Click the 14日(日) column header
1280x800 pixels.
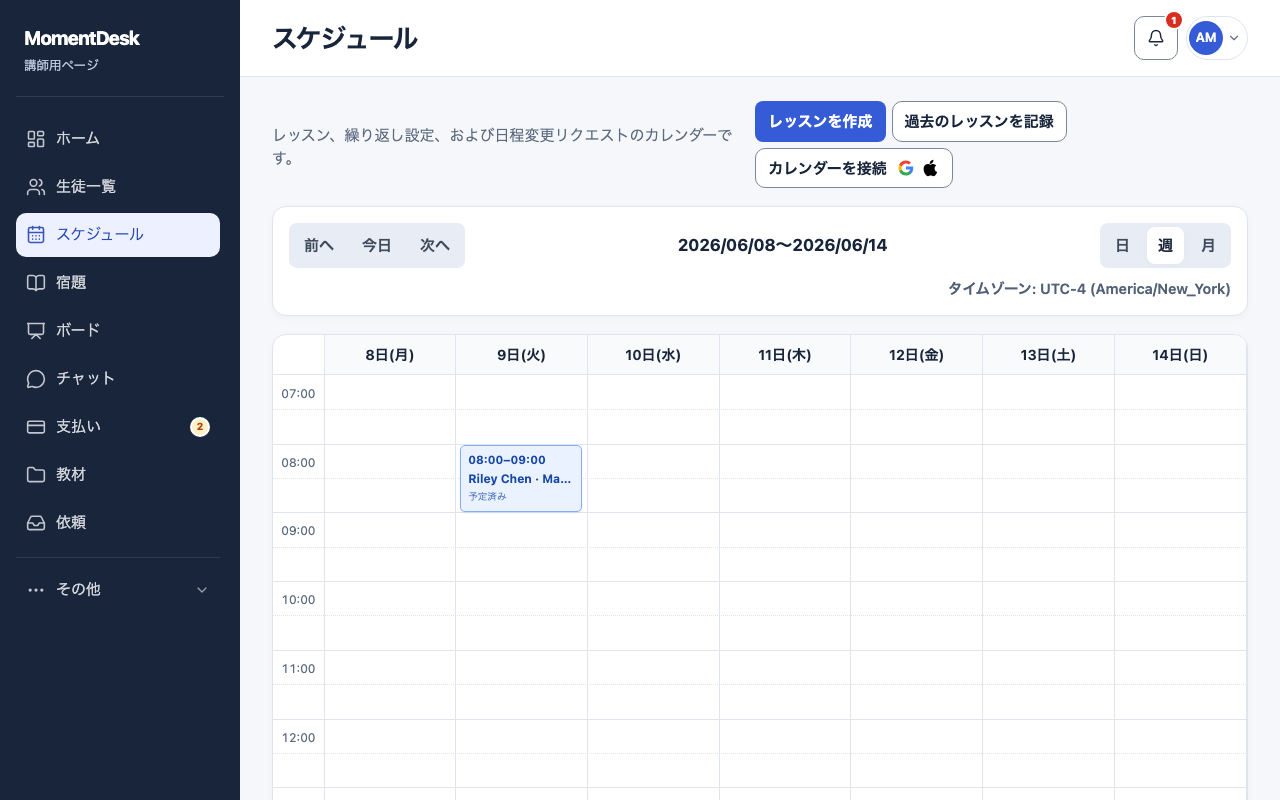(1180, 355)
